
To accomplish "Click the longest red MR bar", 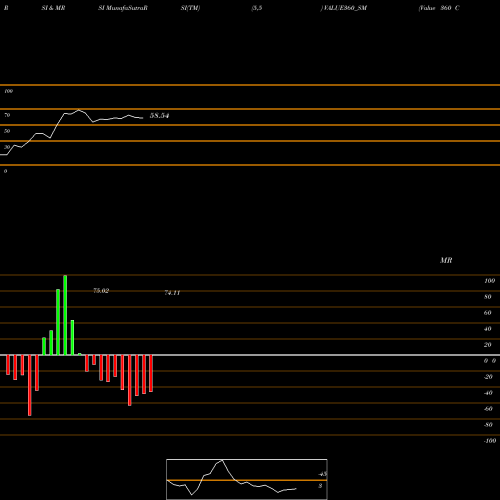I will pos(30,385).
